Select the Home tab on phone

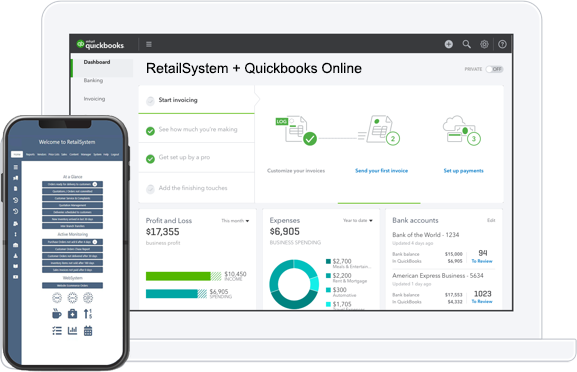pos(17,154)
